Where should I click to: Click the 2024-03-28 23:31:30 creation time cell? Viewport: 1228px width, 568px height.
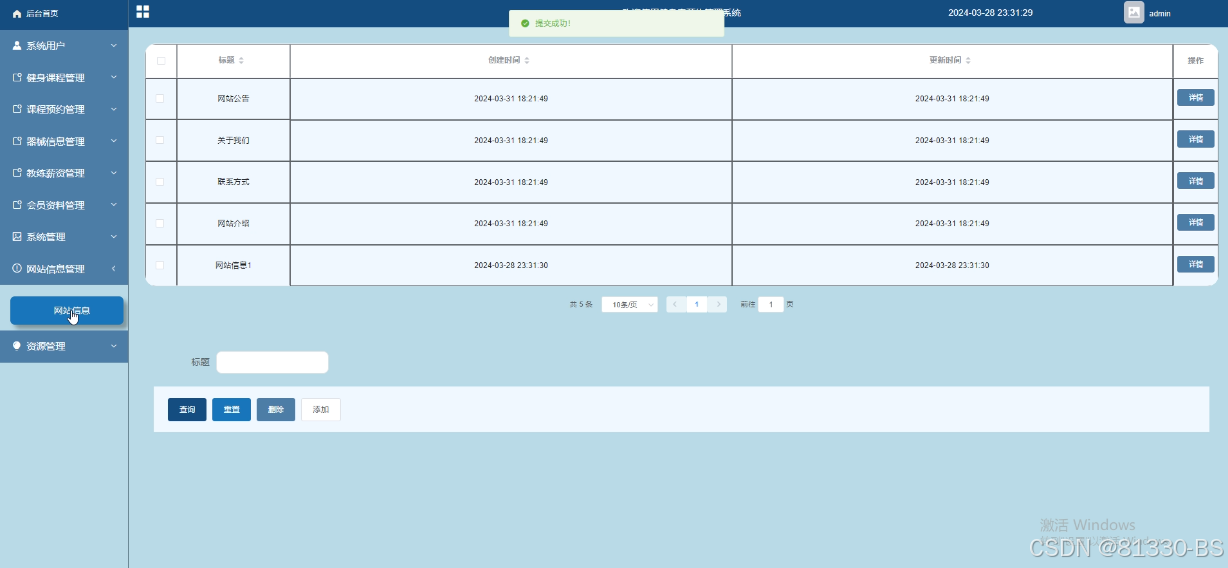511,265
